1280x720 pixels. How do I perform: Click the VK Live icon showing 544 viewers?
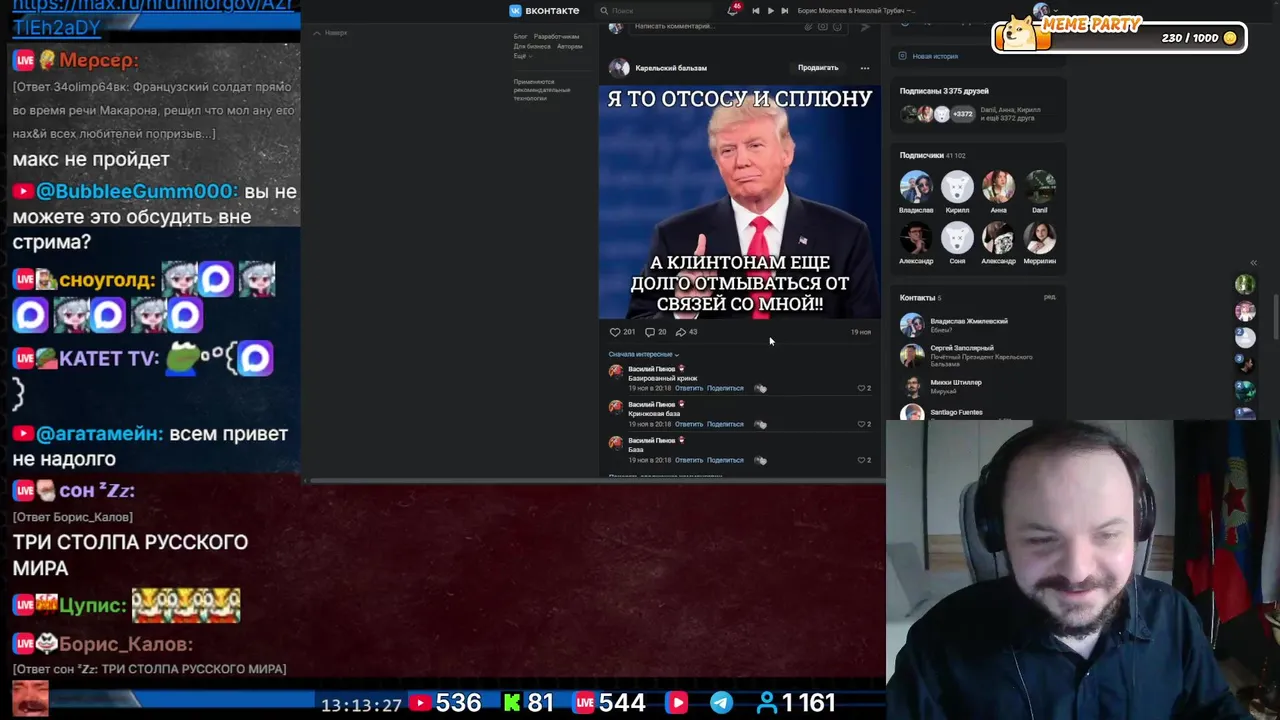585,703
